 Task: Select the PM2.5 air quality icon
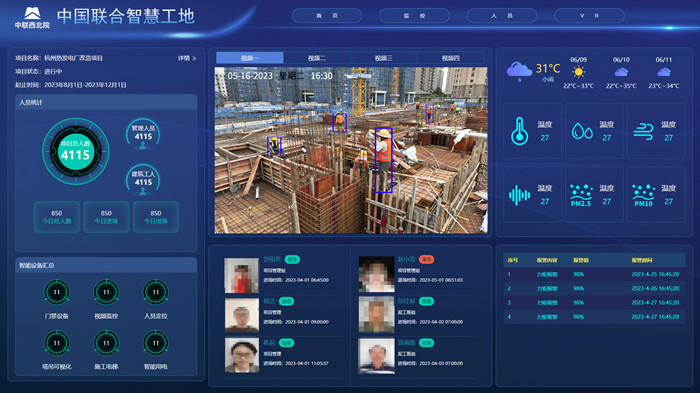point(581,195)
